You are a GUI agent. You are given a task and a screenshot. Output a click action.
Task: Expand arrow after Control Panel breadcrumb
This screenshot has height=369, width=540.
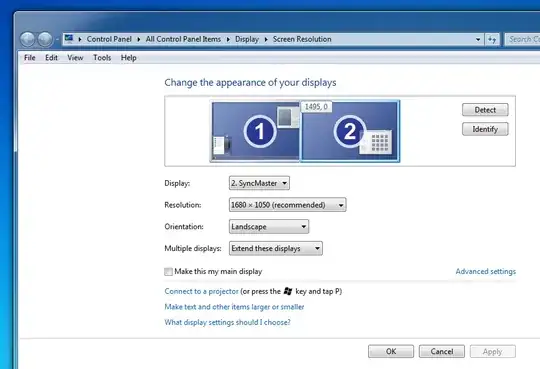pos(138,39)
